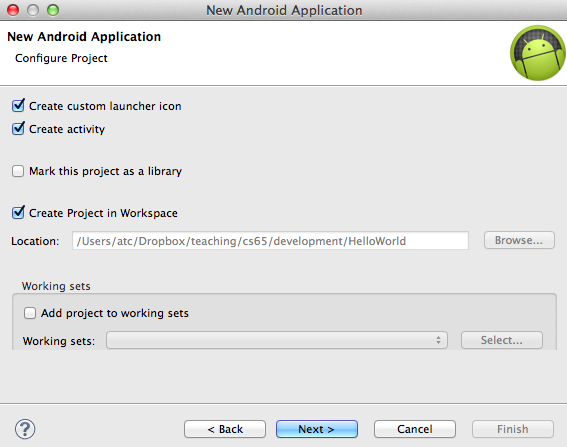The height and width of the screenshot is (447, 567).
Task: Enable Mark this project as a library
Action: tap(18, 171)
